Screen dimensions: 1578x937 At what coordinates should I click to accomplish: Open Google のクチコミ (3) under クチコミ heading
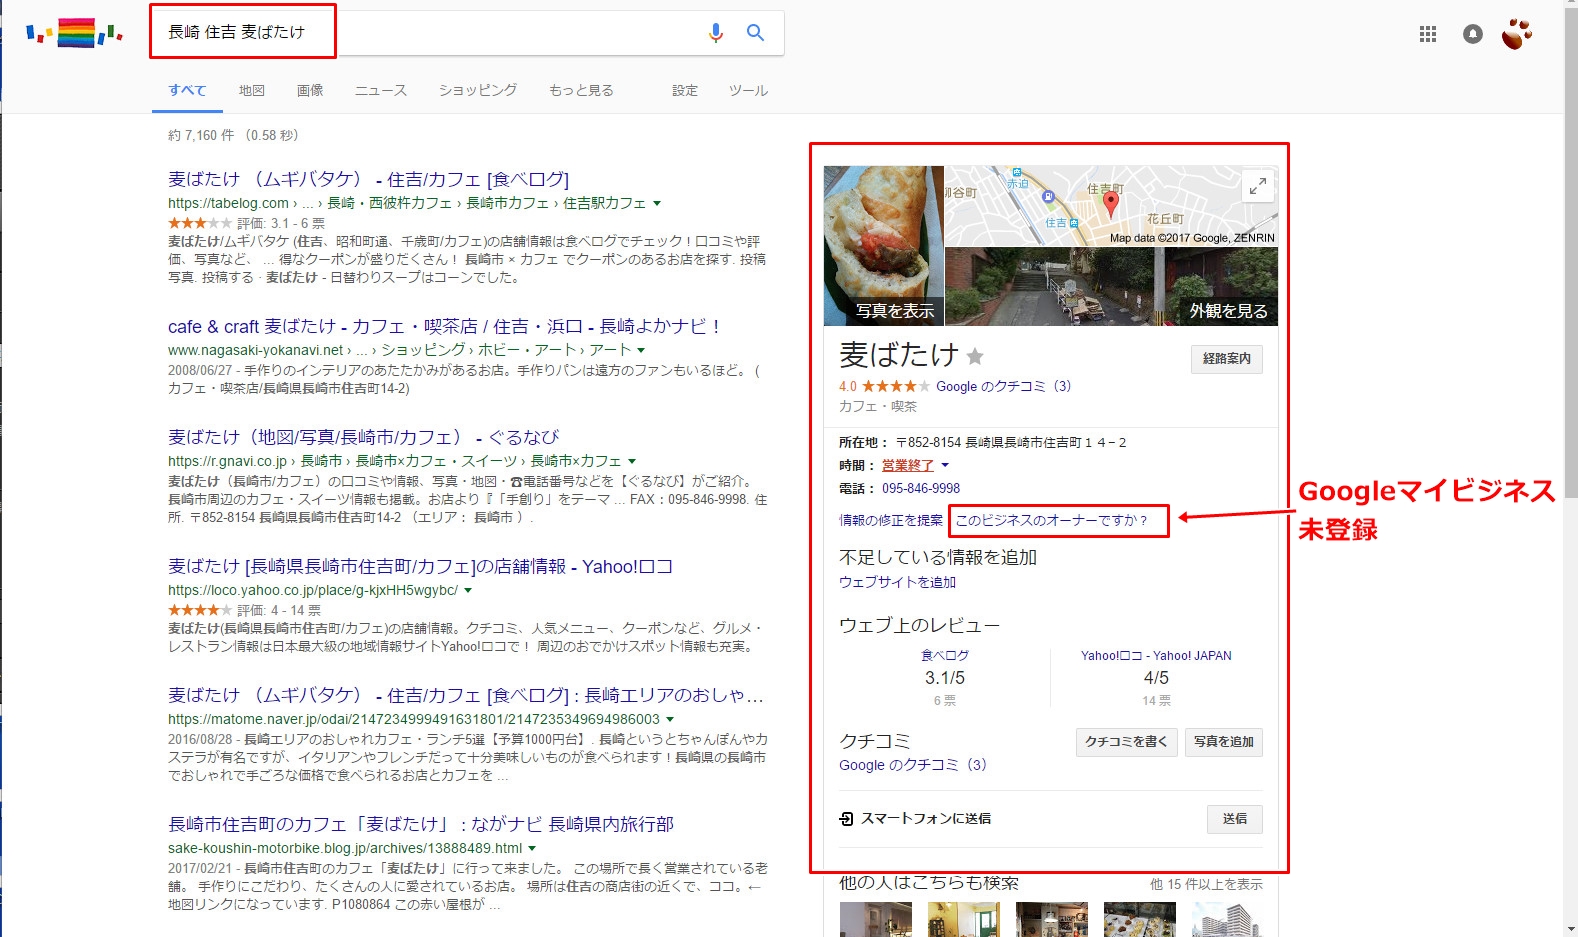[x=913, y=765]
